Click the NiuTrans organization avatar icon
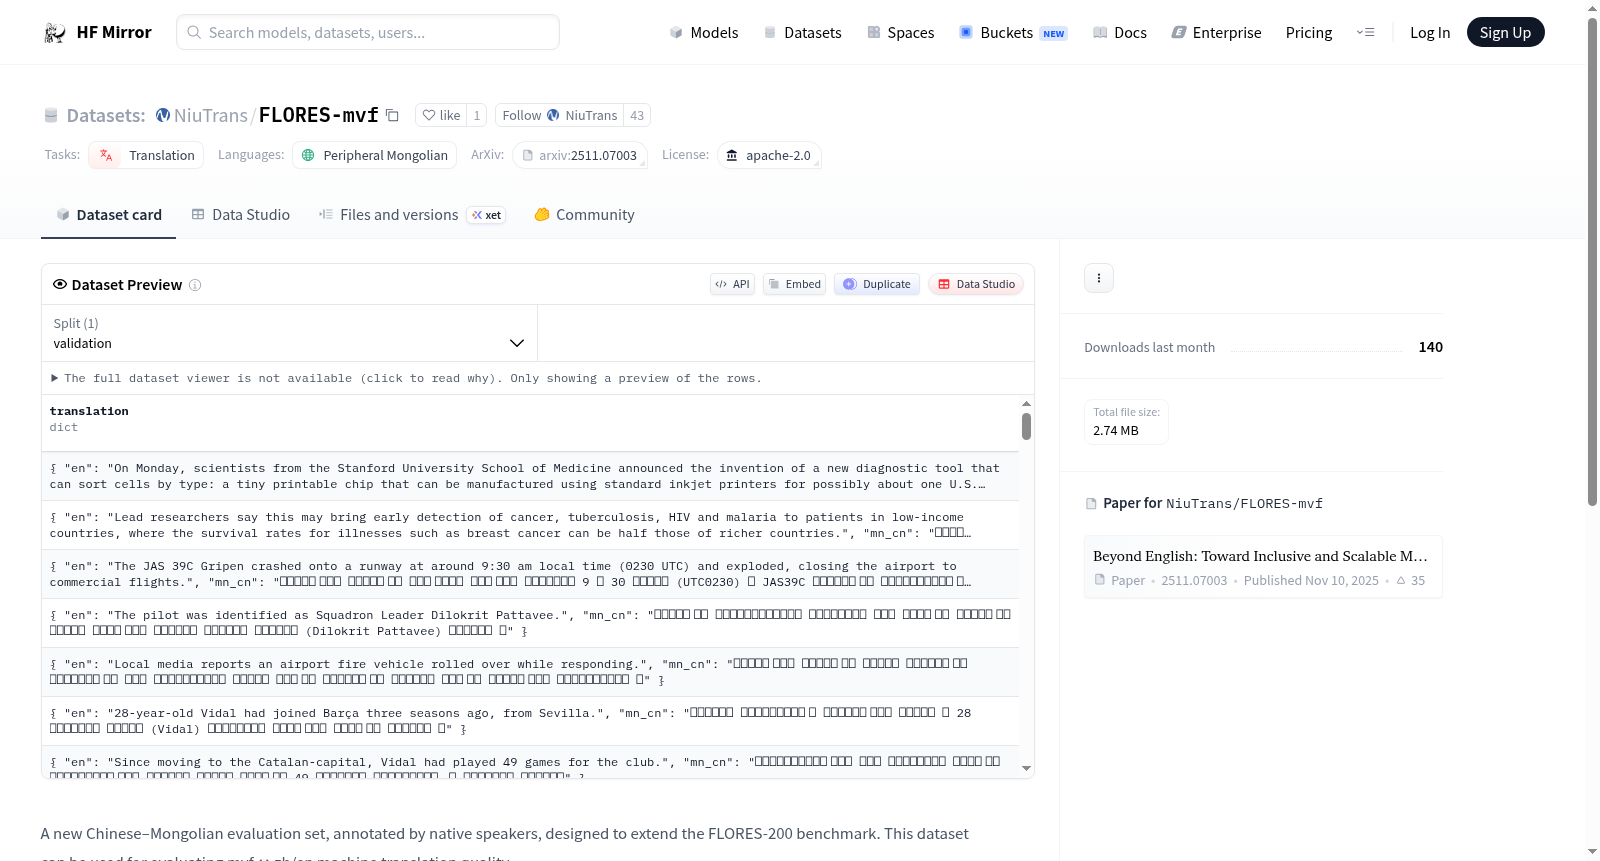The image size is (1600, 861). point(163,116)
